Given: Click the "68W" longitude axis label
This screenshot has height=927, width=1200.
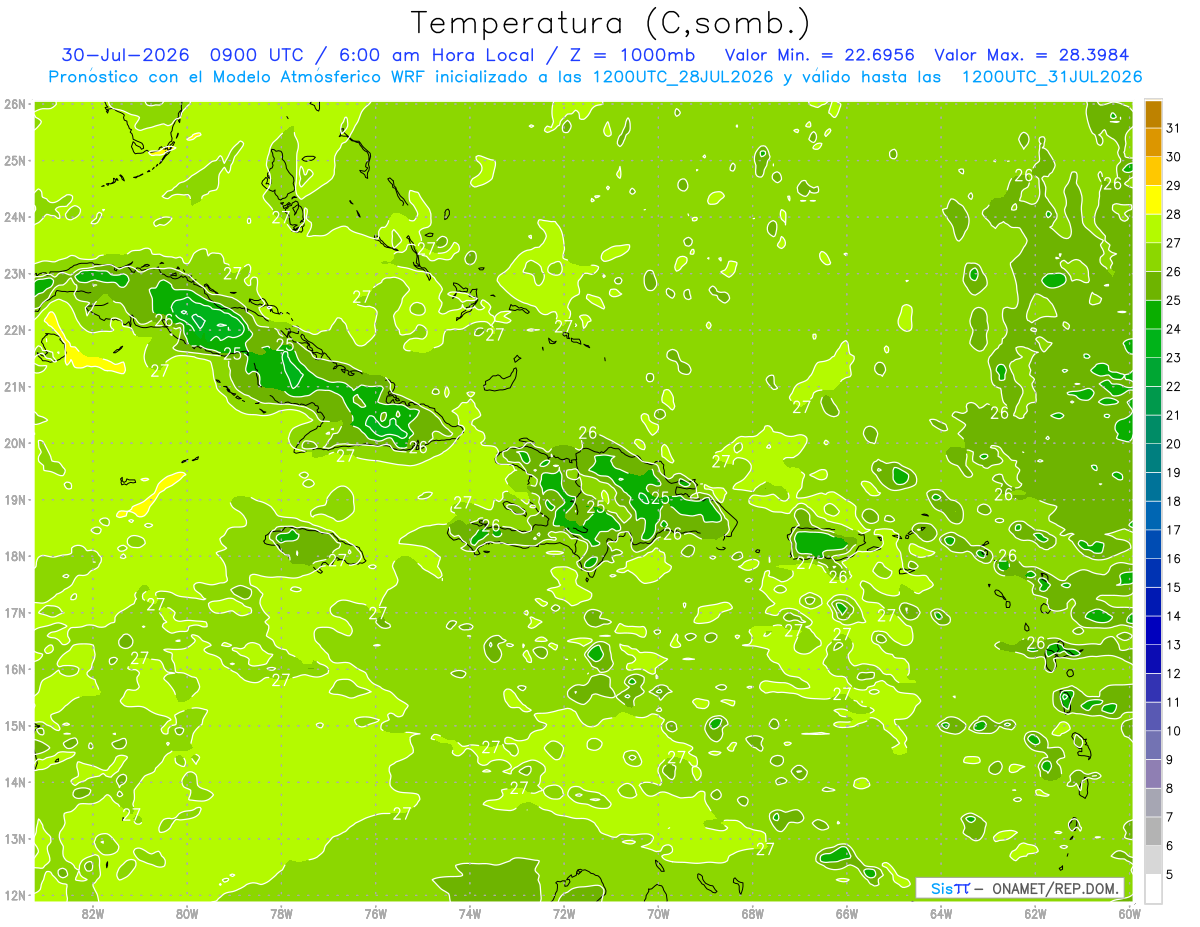Looking at the screenshot, I should pos(753,913).
